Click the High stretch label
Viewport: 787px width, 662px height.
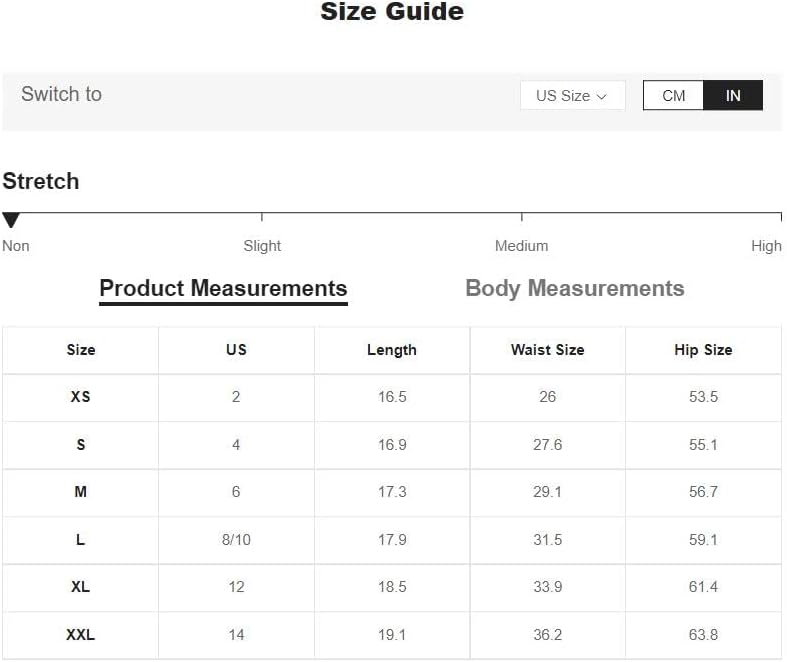point(766,246)
